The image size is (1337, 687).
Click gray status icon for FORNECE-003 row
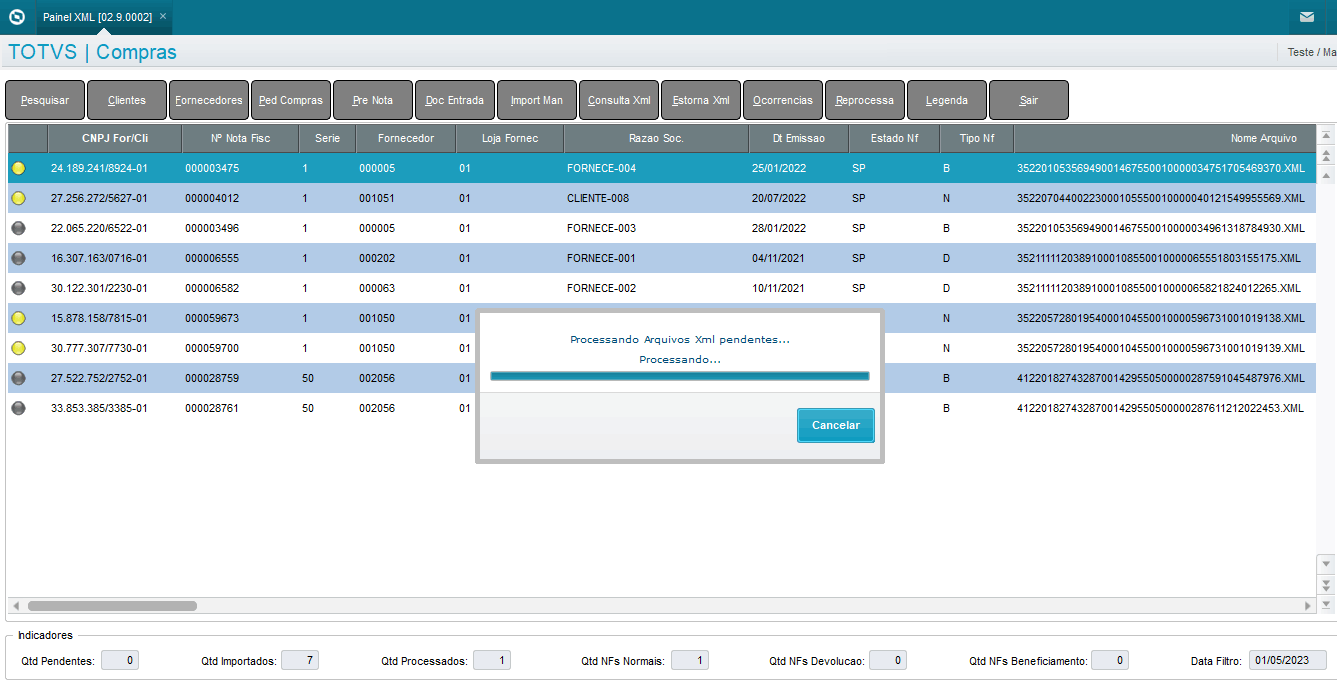pyautogui.click(x=18, y=228)
